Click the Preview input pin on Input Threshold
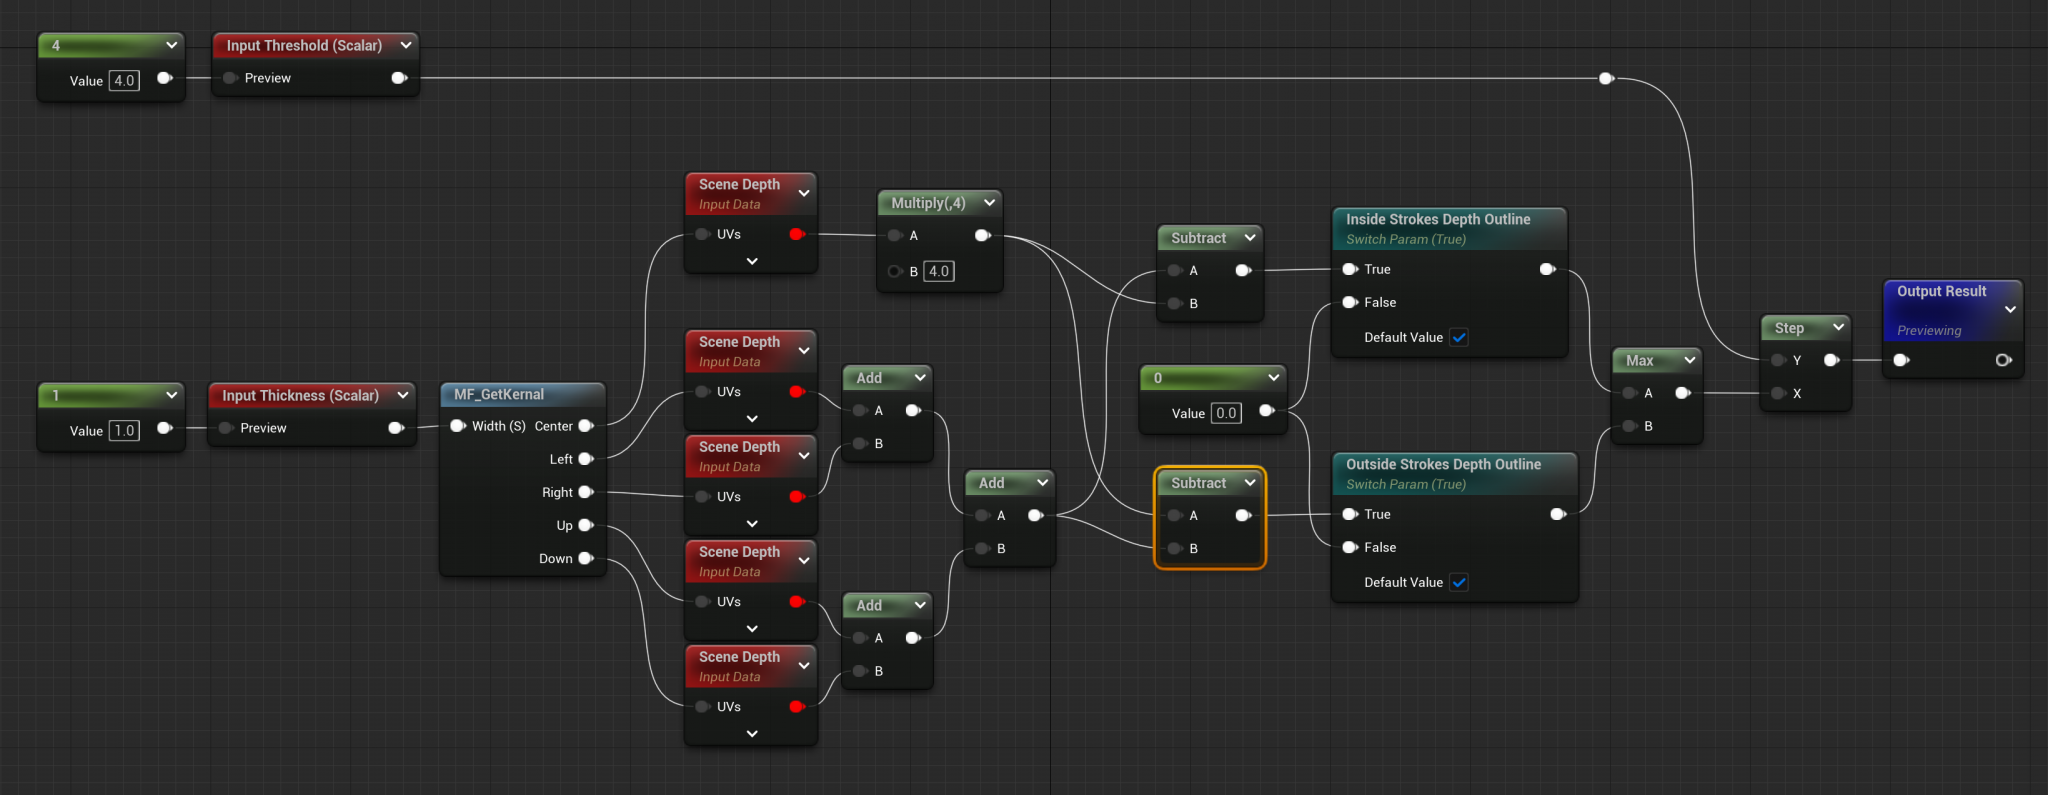The image size is (2048, 795). coord(230,78)
